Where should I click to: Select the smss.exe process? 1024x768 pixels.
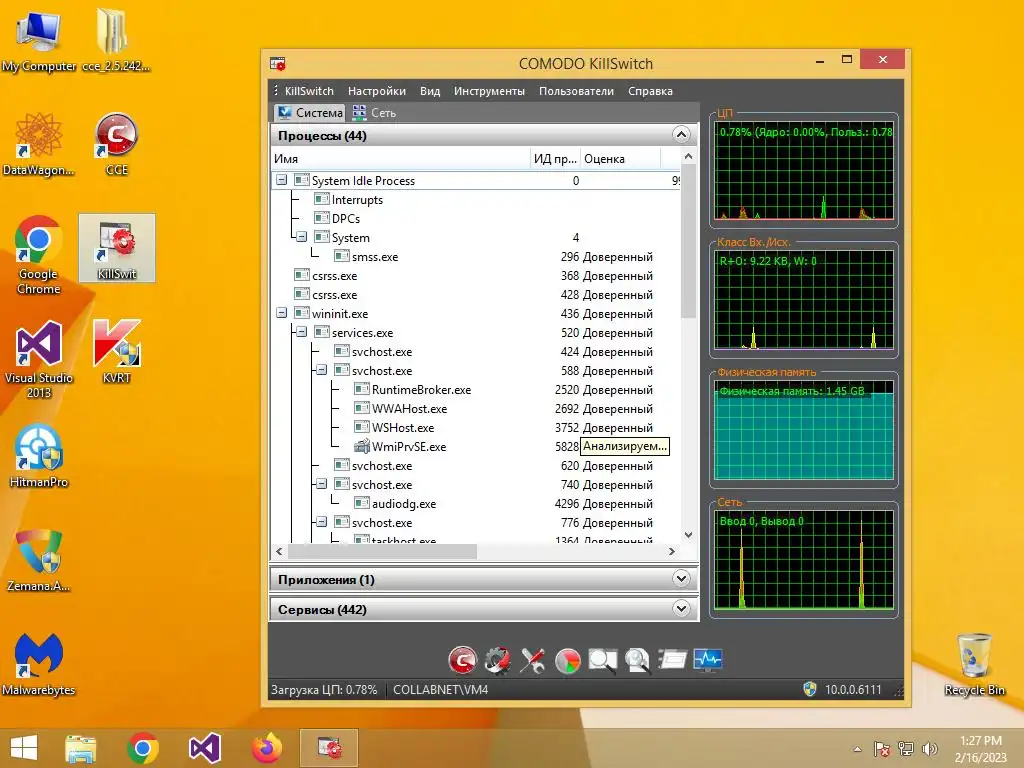[475, 257]
